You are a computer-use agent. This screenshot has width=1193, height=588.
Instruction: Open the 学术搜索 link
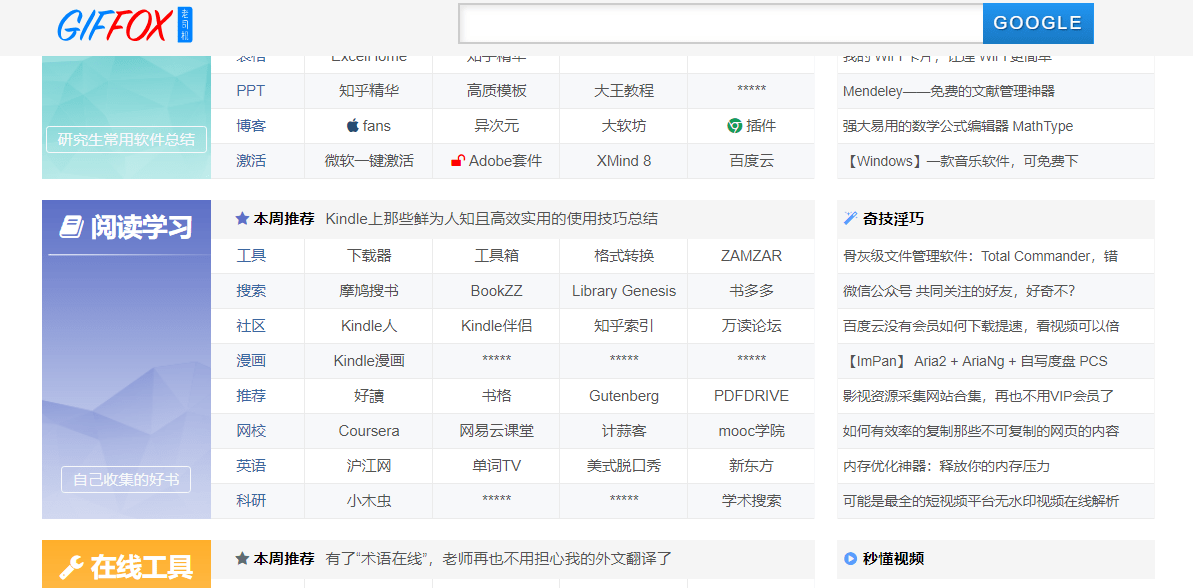point(751,501)
